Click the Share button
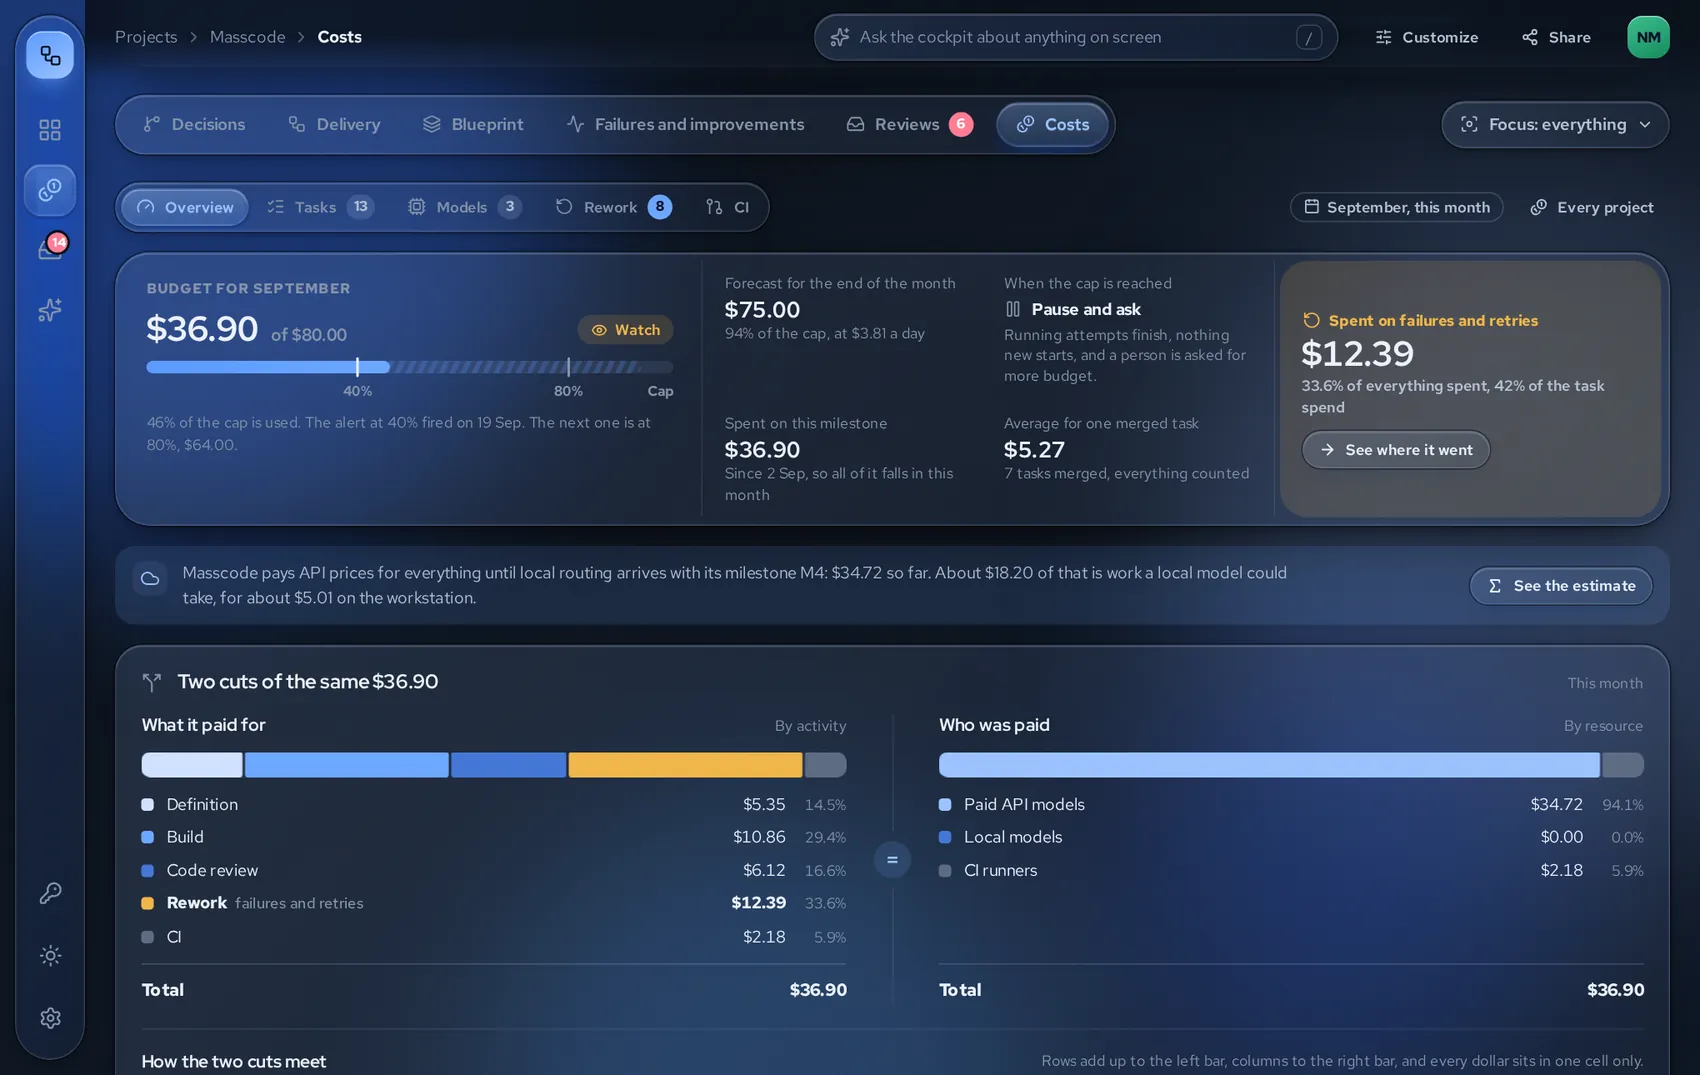Image resolution: width=1700 pixels, height=1075 pixels. click(1556, 37)
